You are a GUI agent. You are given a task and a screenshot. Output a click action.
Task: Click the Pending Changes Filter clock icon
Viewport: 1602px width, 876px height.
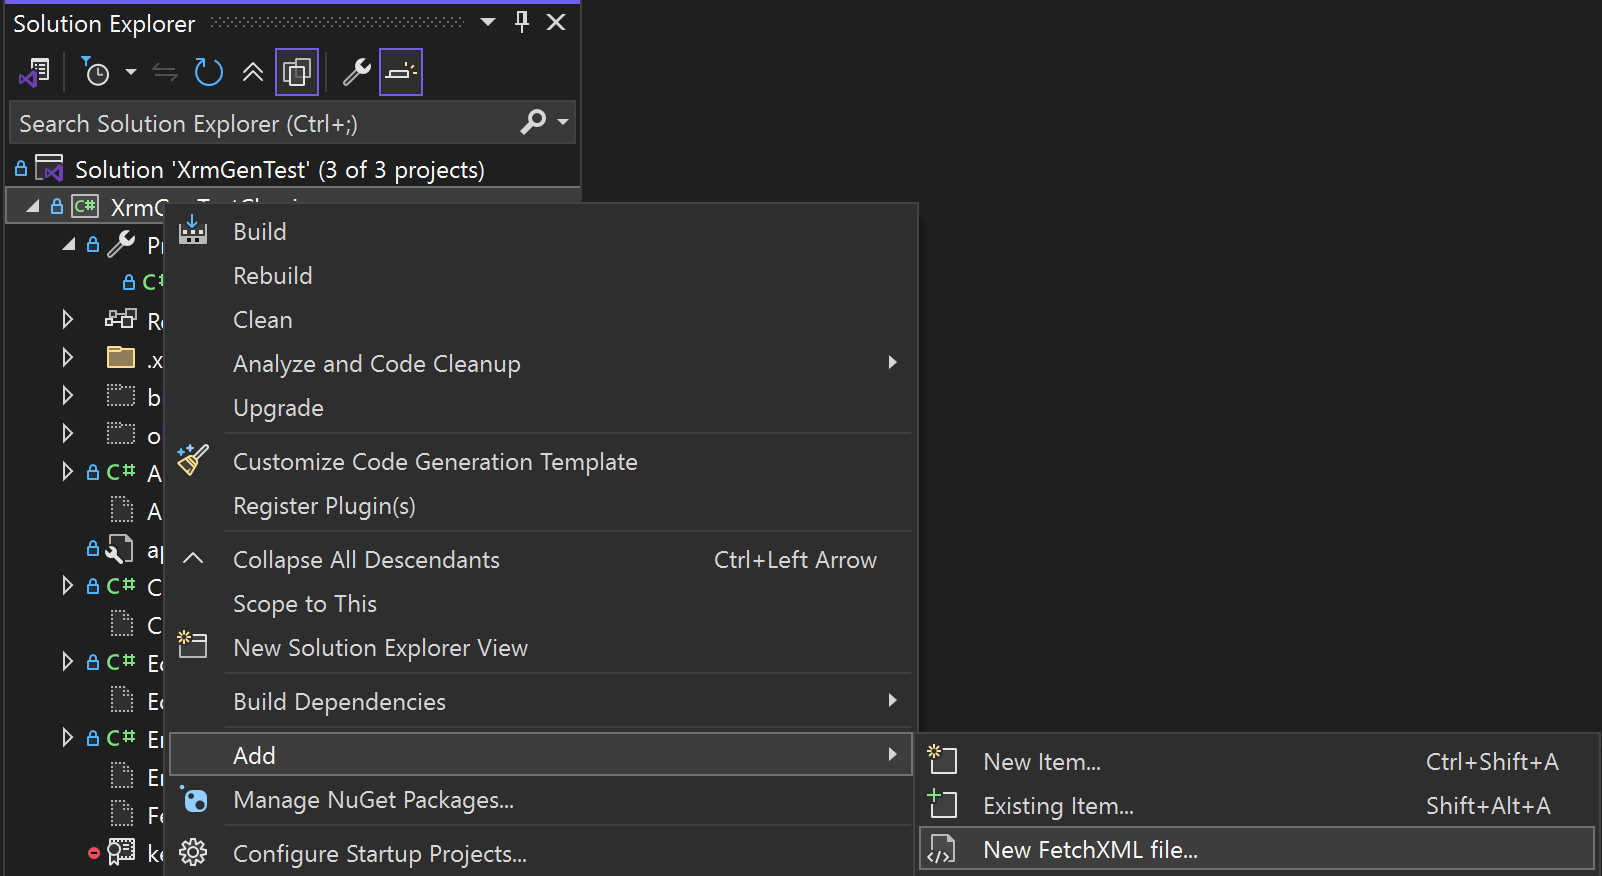tap(97, 72)
